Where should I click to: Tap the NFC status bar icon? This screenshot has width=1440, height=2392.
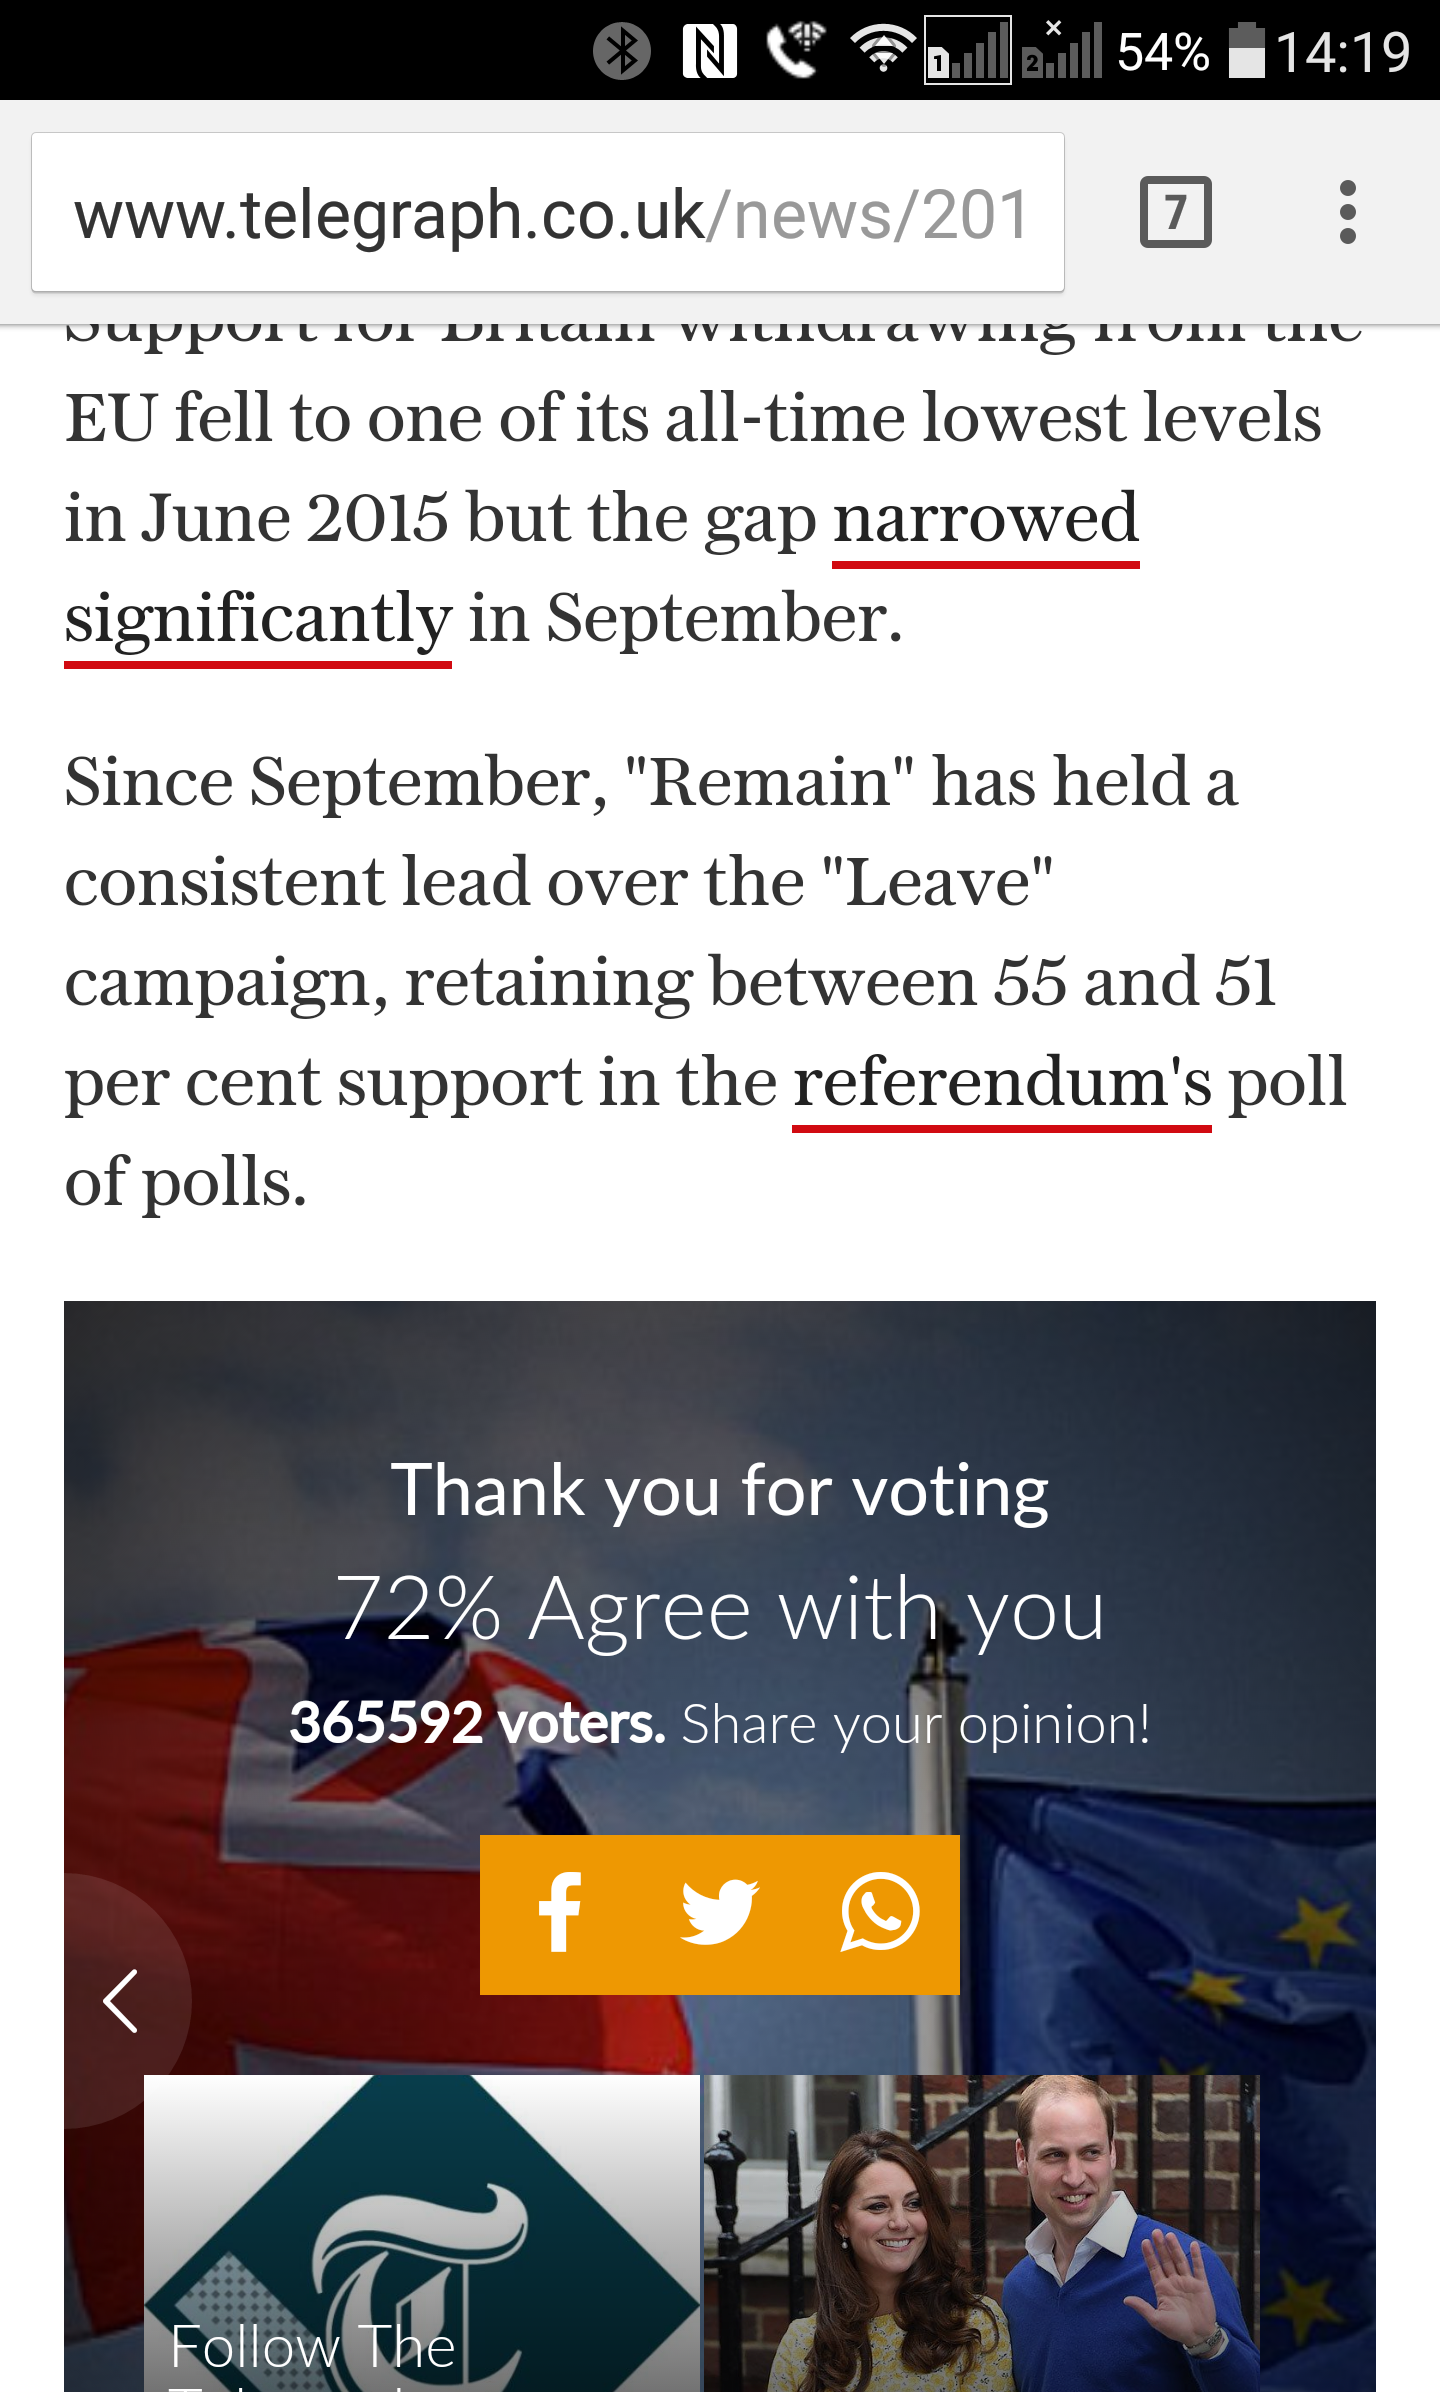tap(709, 52)
